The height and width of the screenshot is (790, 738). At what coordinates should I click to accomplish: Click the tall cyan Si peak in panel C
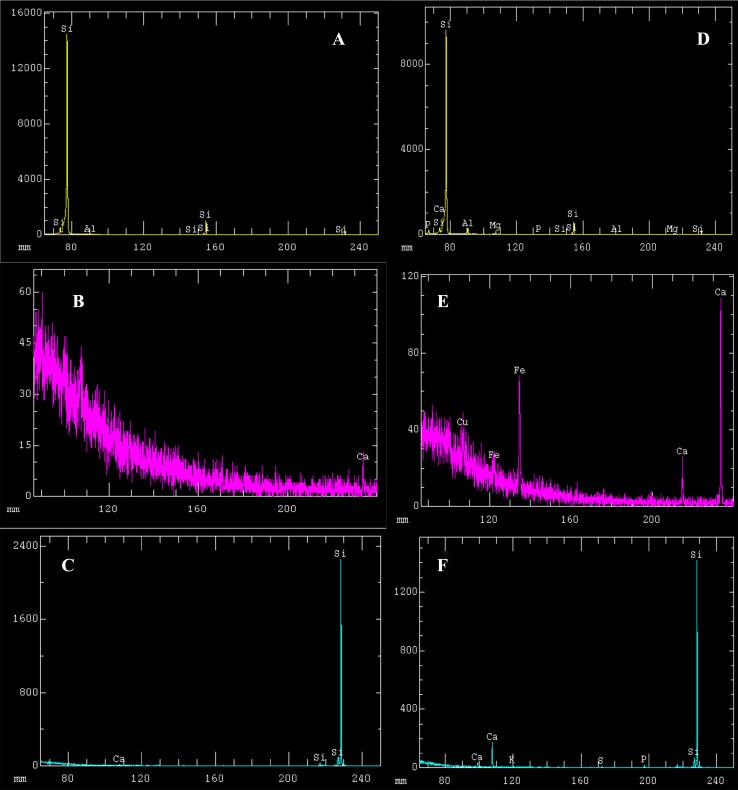[x=341, y=663]
